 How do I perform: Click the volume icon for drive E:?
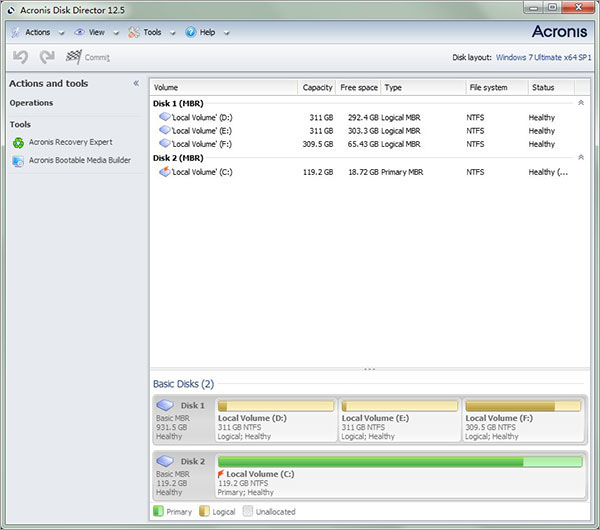pyautogui.click(x=165, y=130)
